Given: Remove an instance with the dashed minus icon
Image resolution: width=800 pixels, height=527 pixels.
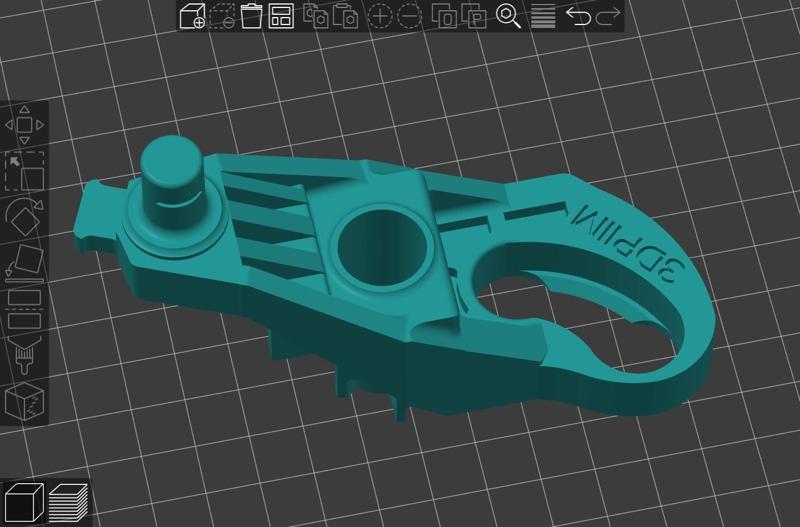Looking at the screenshot, I should pyautogui.click(x=409, y=16).
